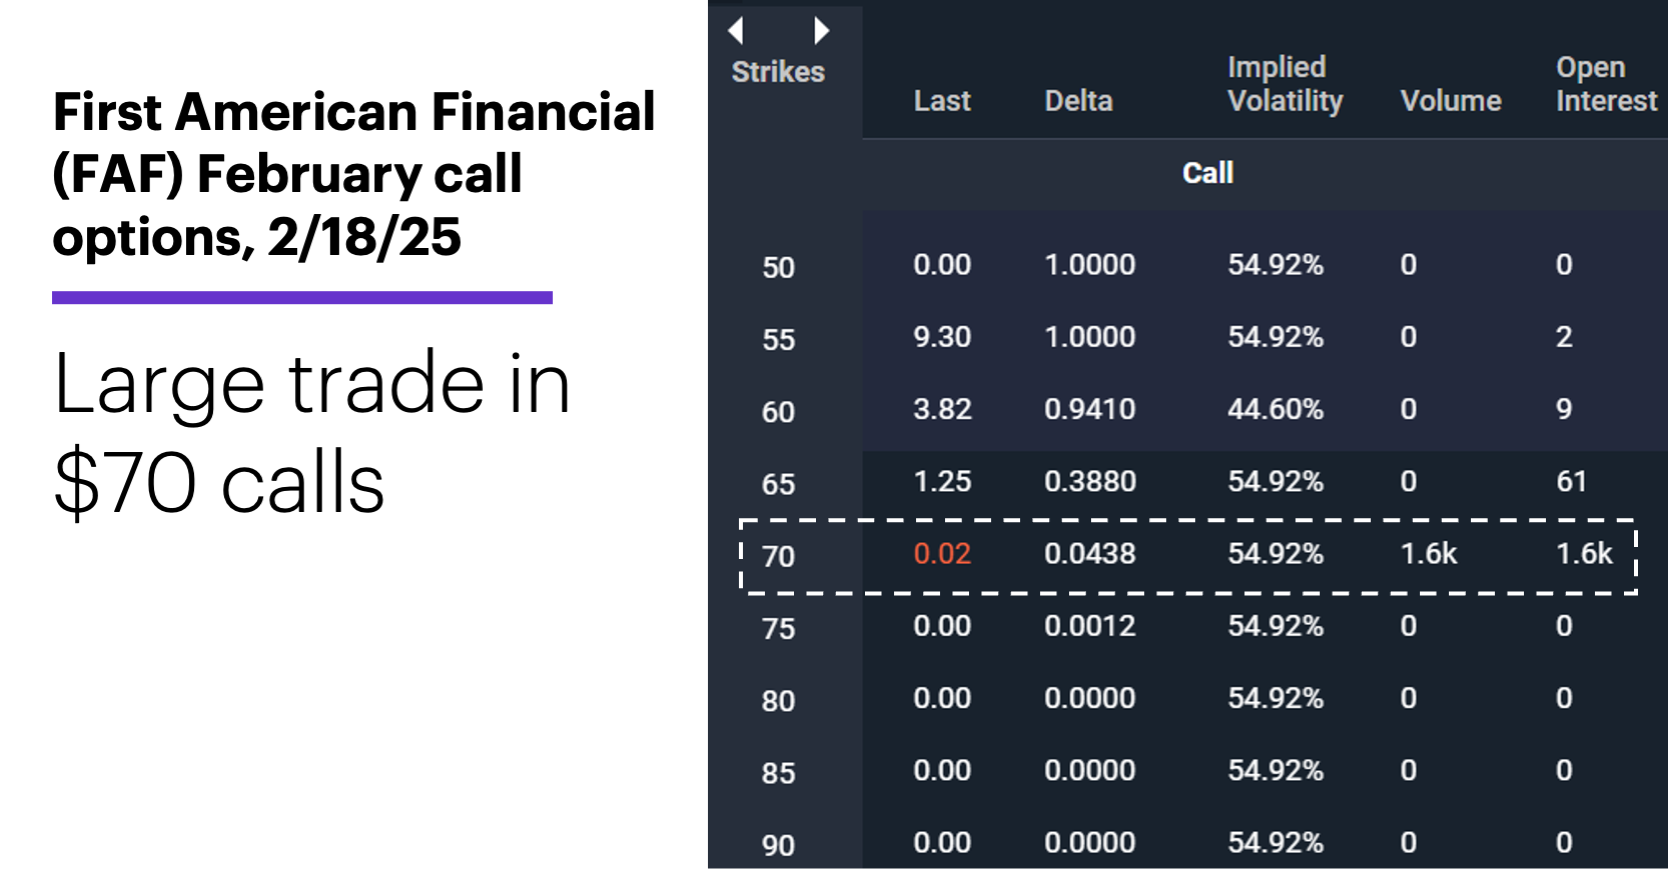Click the right arrow to view next expiration

pos(822,32)
